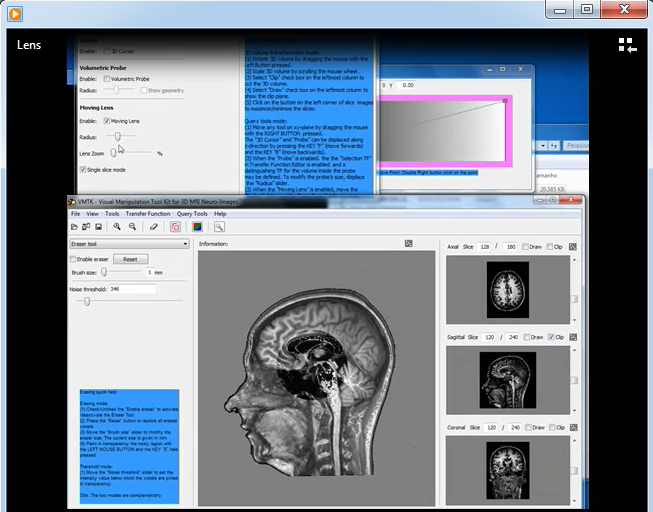Click the Open file toolbar icon
The image size is (653, 512).
[x=75, y=227]
